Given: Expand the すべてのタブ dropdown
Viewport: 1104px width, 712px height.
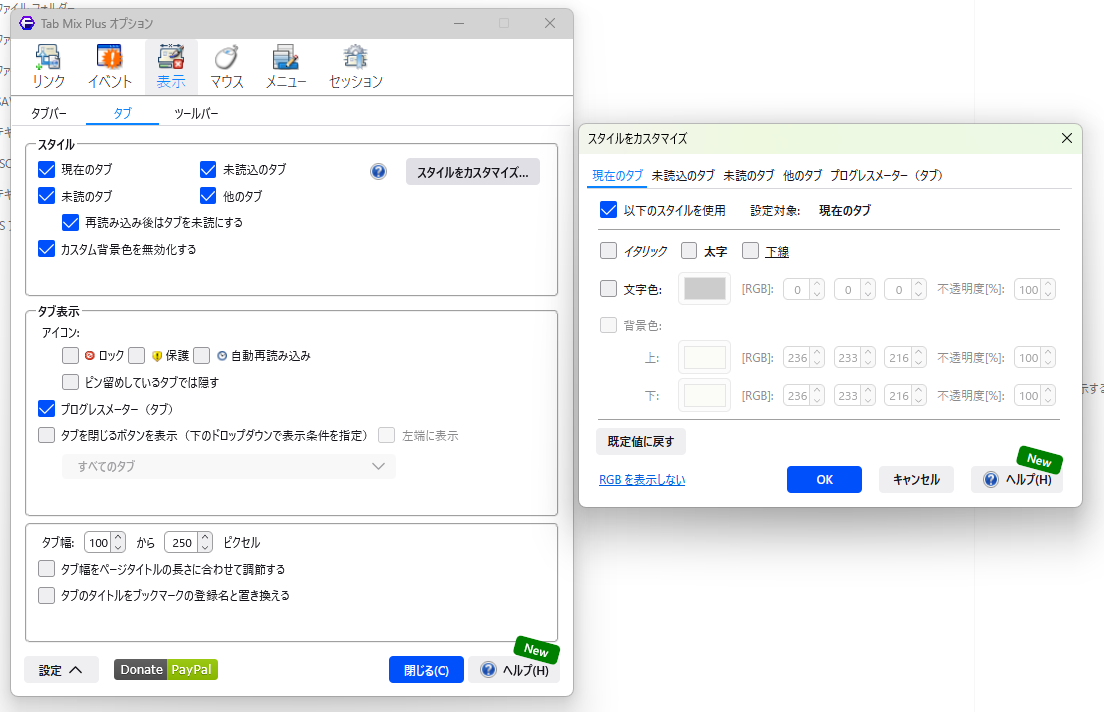Looking at the screenshot, I should point(229,466).
